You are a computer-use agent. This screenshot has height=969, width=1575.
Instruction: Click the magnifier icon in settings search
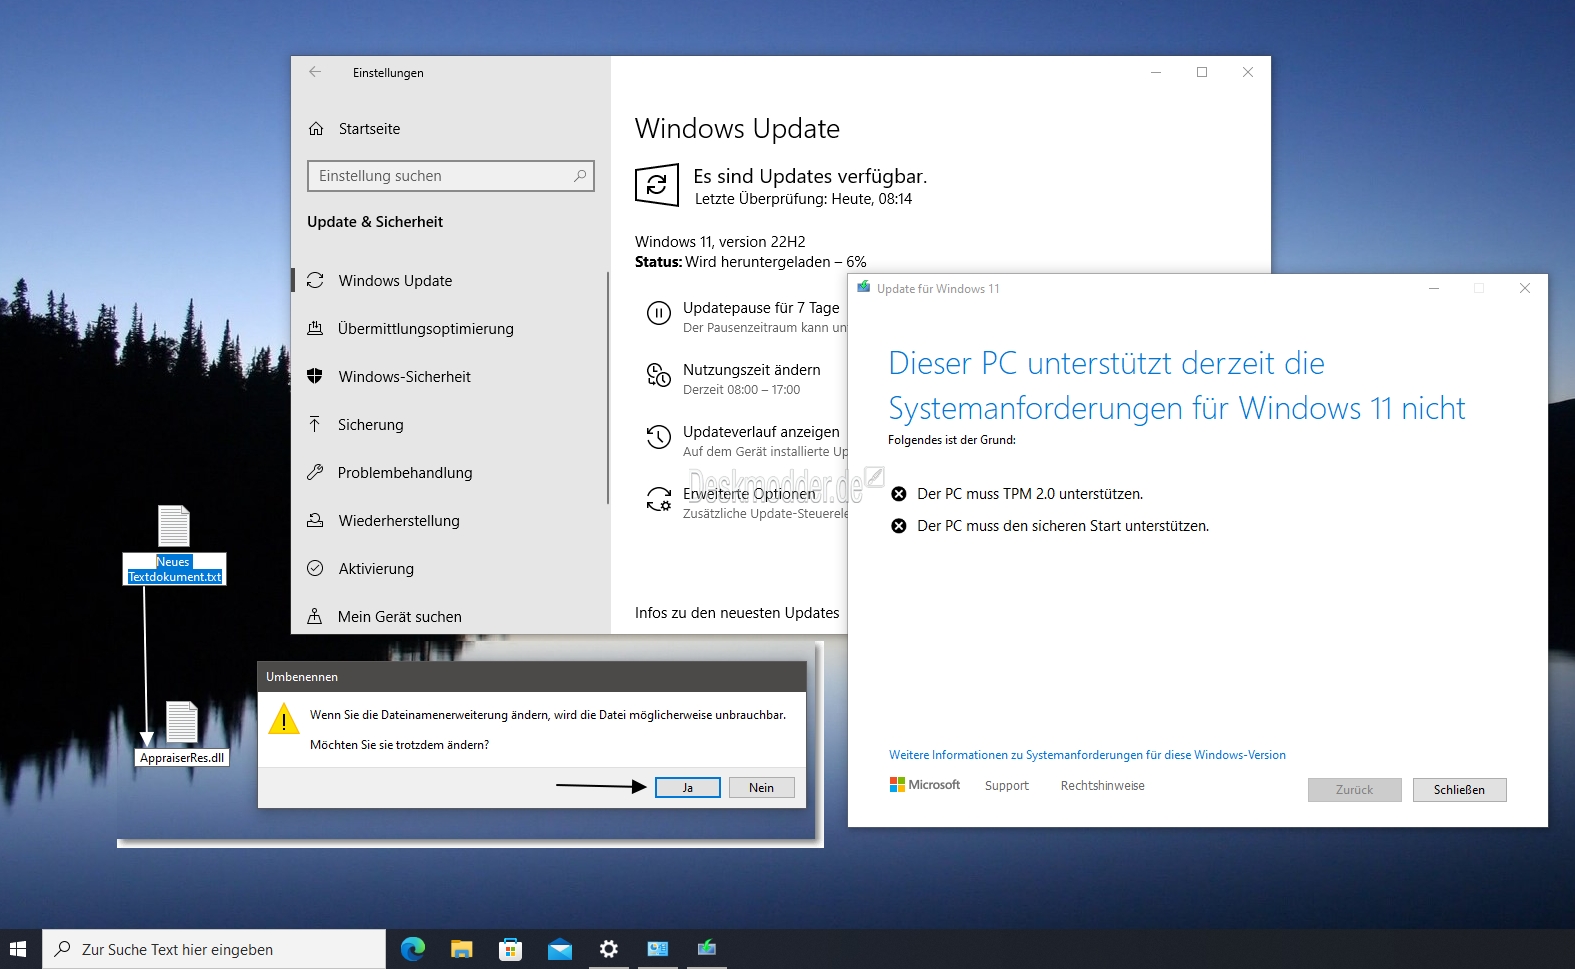coord(580,176)
